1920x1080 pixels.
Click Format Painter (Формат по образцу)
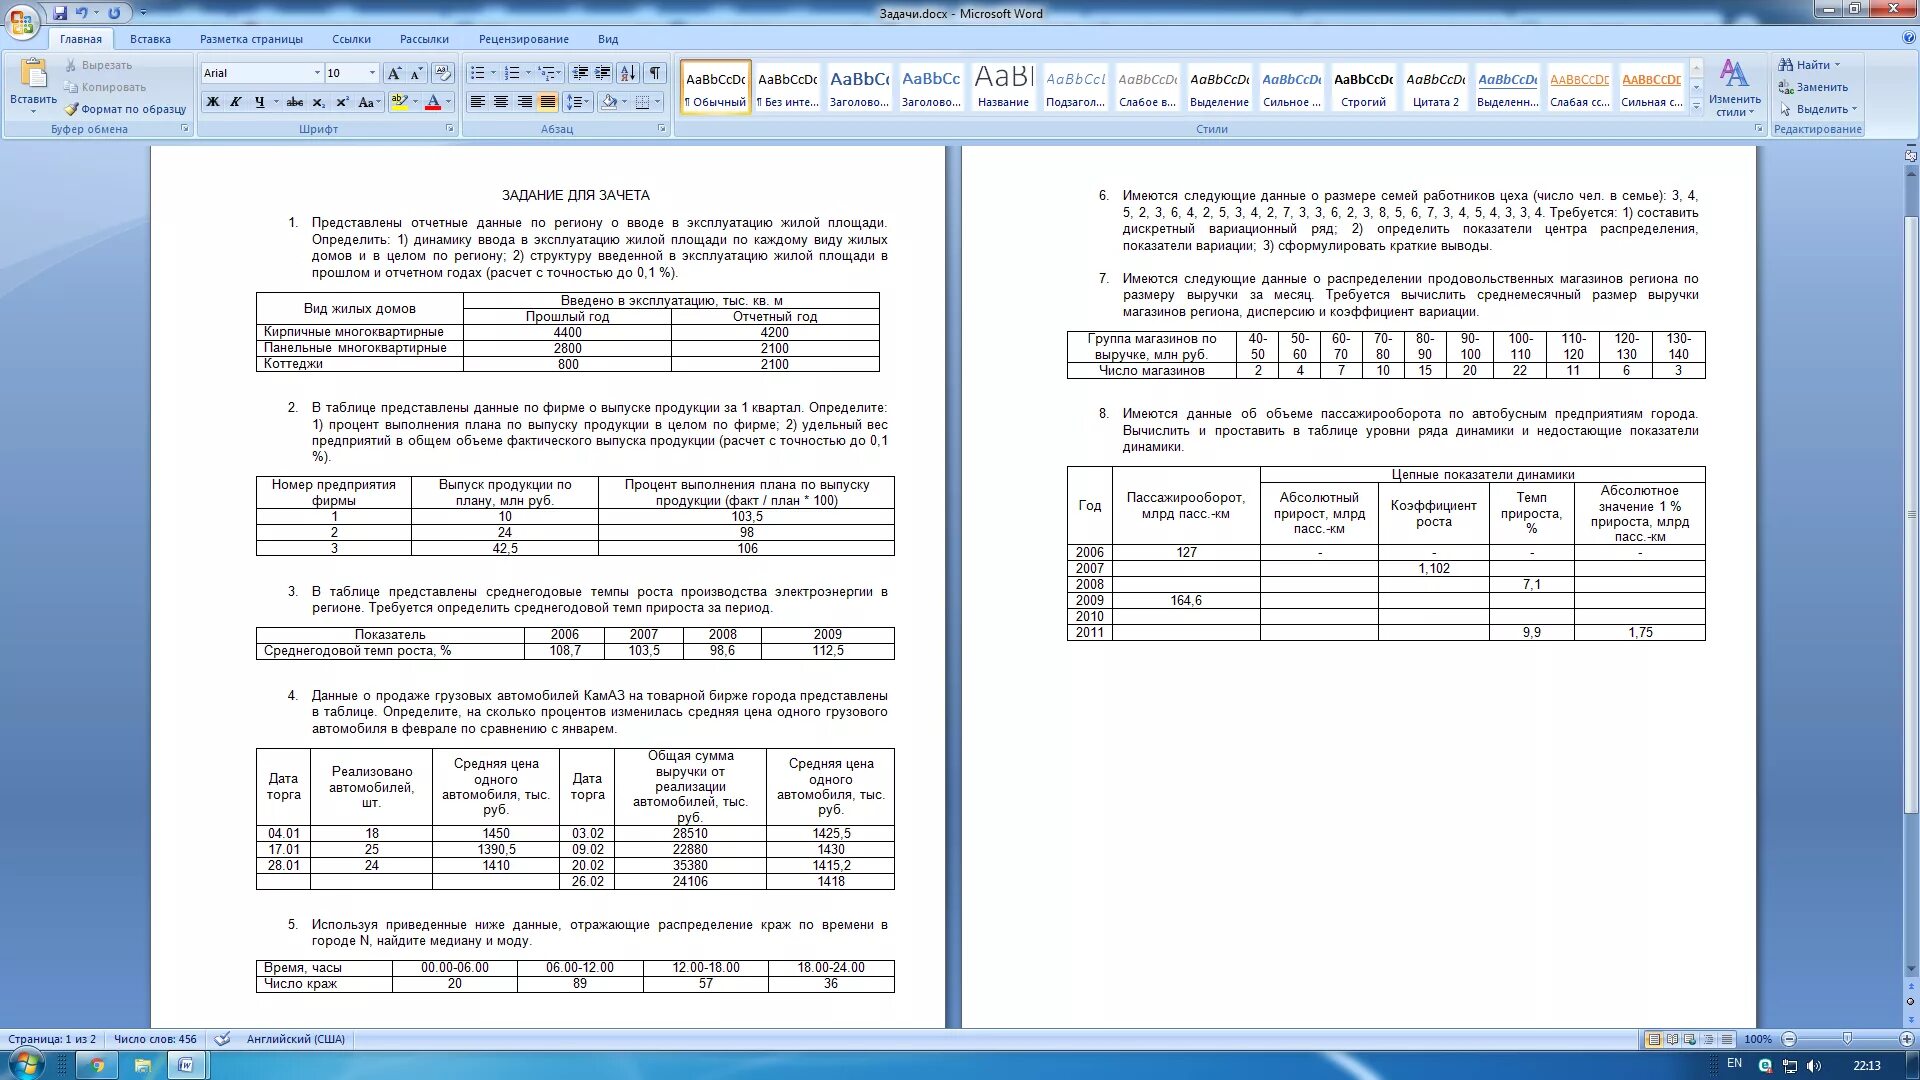click(125, 109)
